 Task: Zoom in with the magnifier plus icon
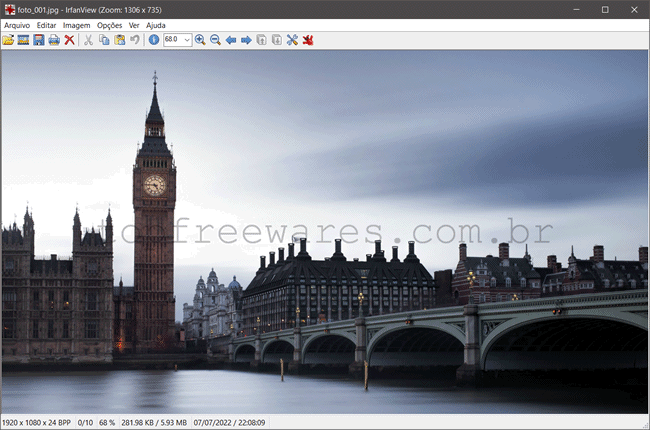pos(200,40)
